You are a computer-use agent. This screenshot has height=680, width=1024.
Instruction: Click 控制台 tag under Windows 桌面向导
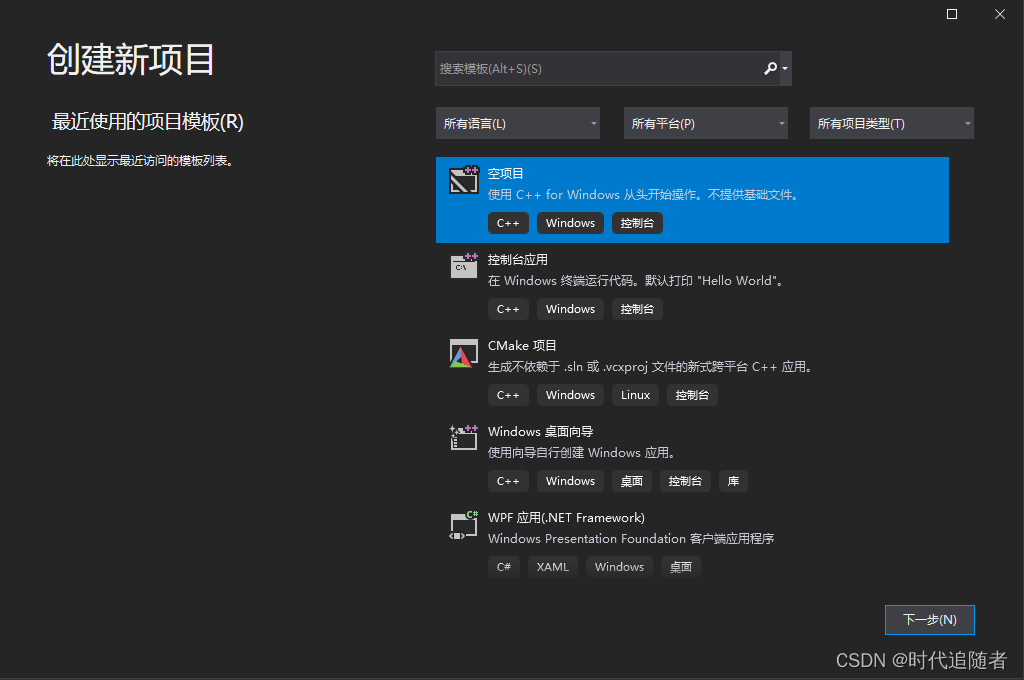[x=685, y=481]
